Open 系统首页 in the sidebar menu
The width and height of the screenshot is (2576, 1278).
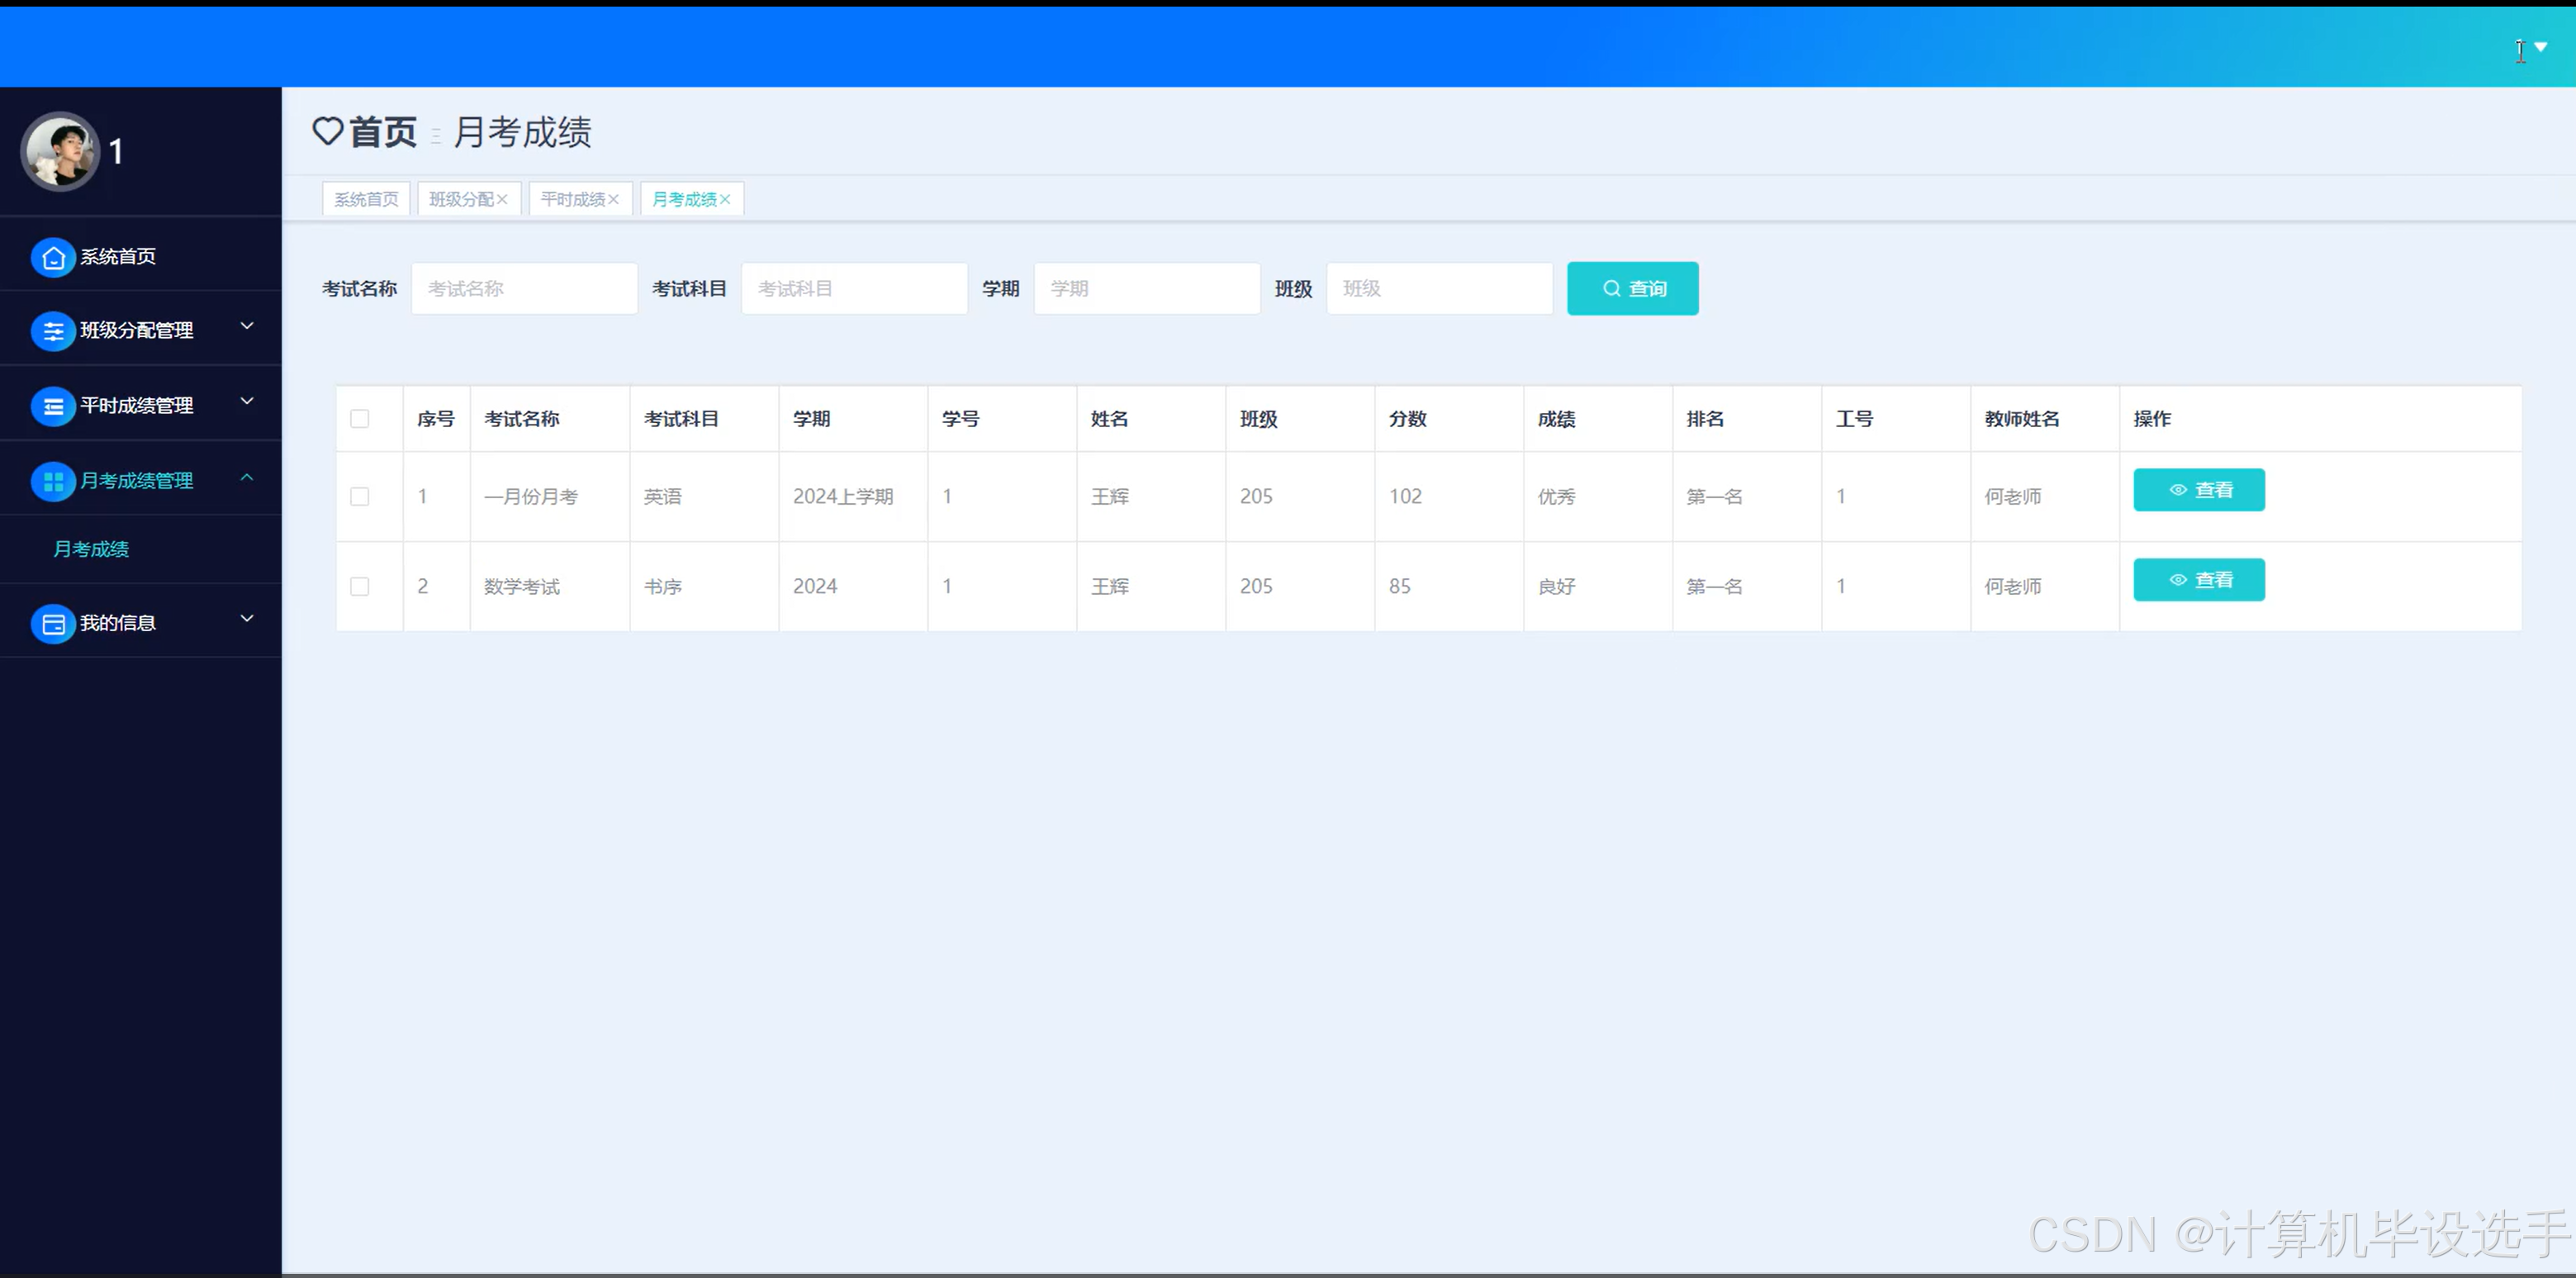point(118,256)
